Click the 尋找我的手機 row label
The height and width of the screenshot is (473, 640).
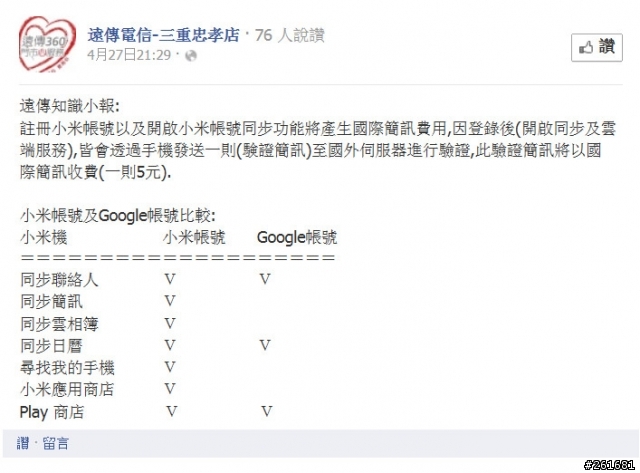tap(67, 368)
